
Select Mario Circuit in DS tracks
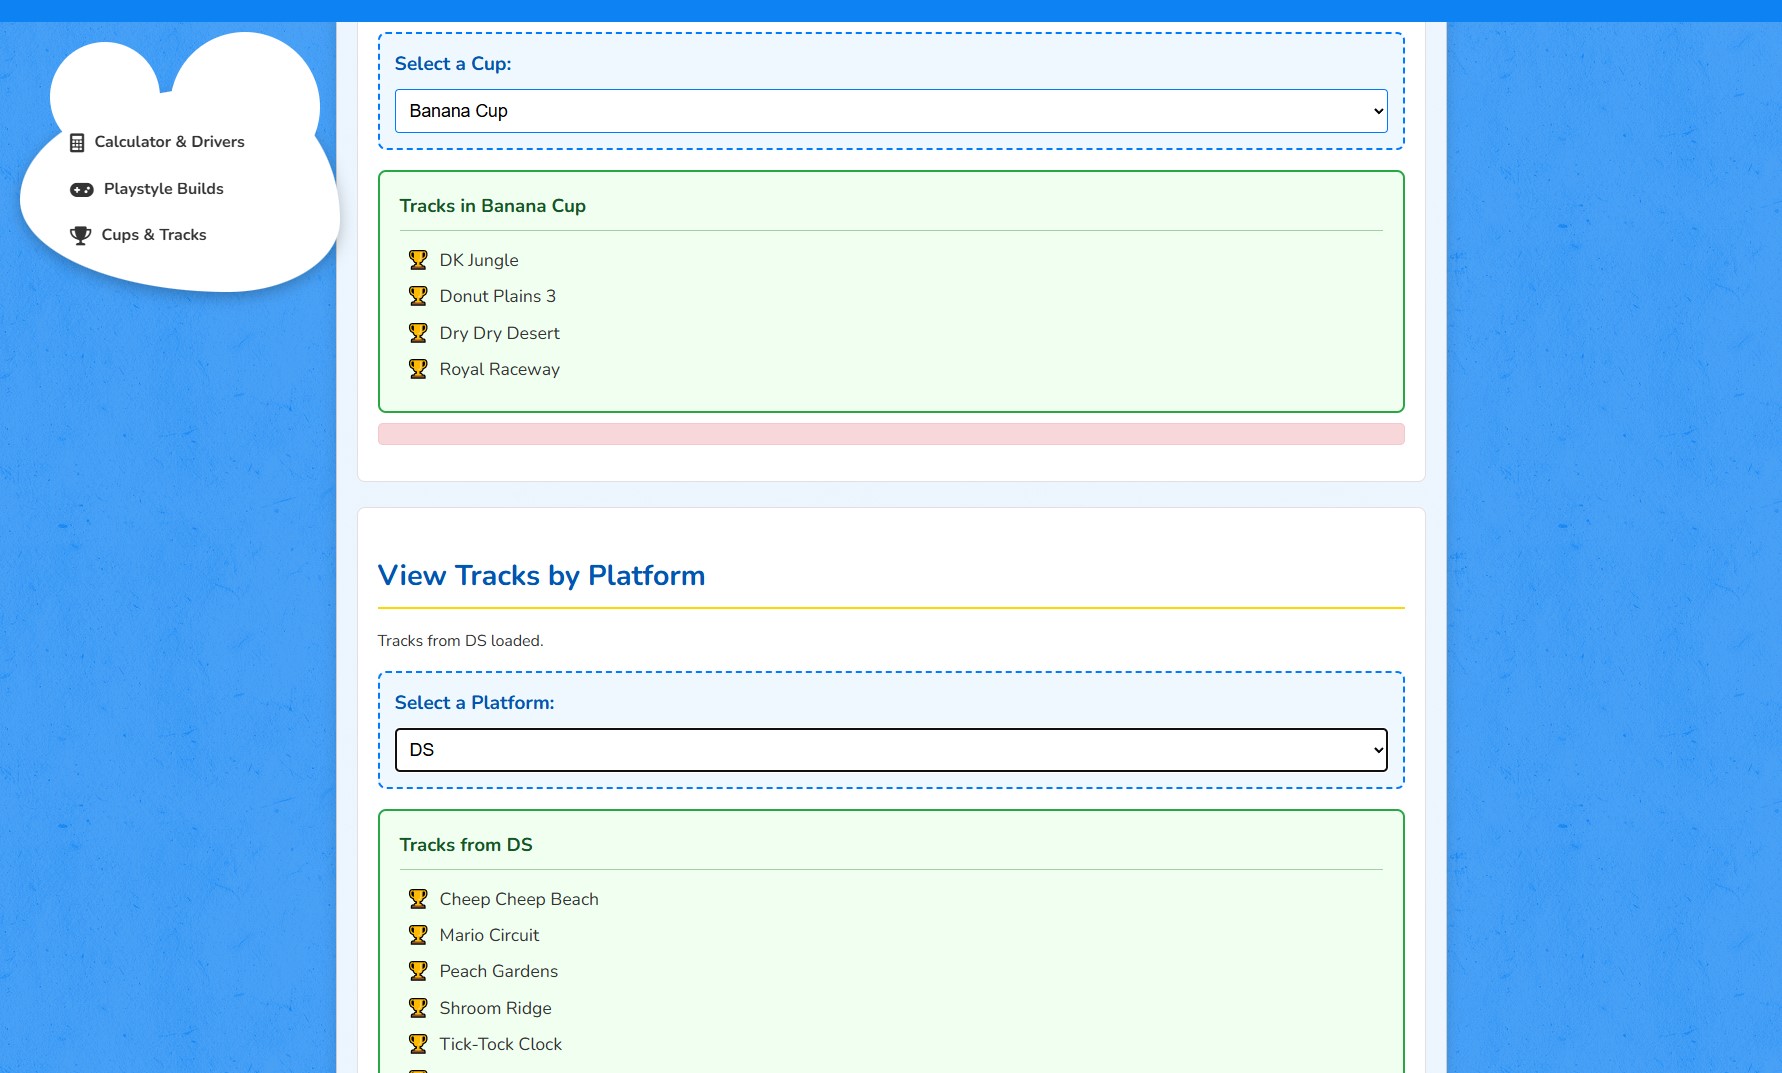(x=489, y=935)
